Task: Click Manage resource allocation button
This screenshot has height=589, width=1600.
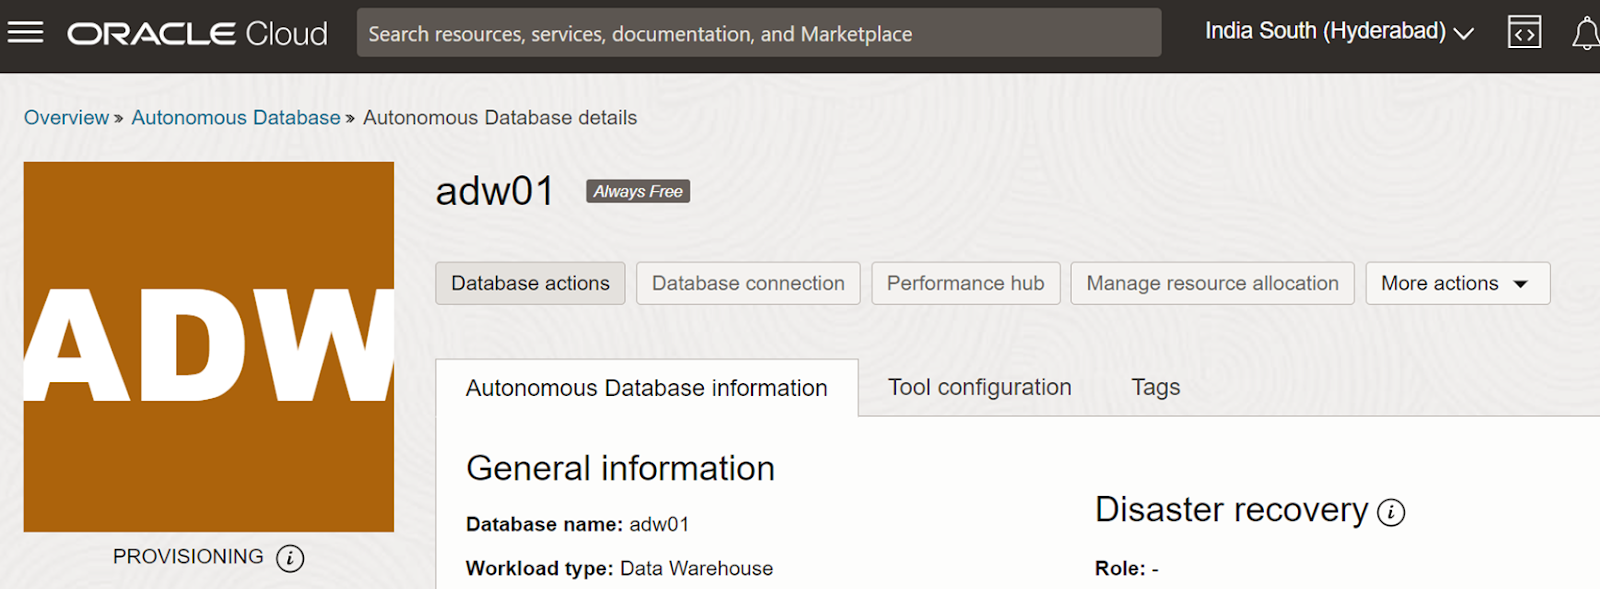Action: (x=1212, y=283)
